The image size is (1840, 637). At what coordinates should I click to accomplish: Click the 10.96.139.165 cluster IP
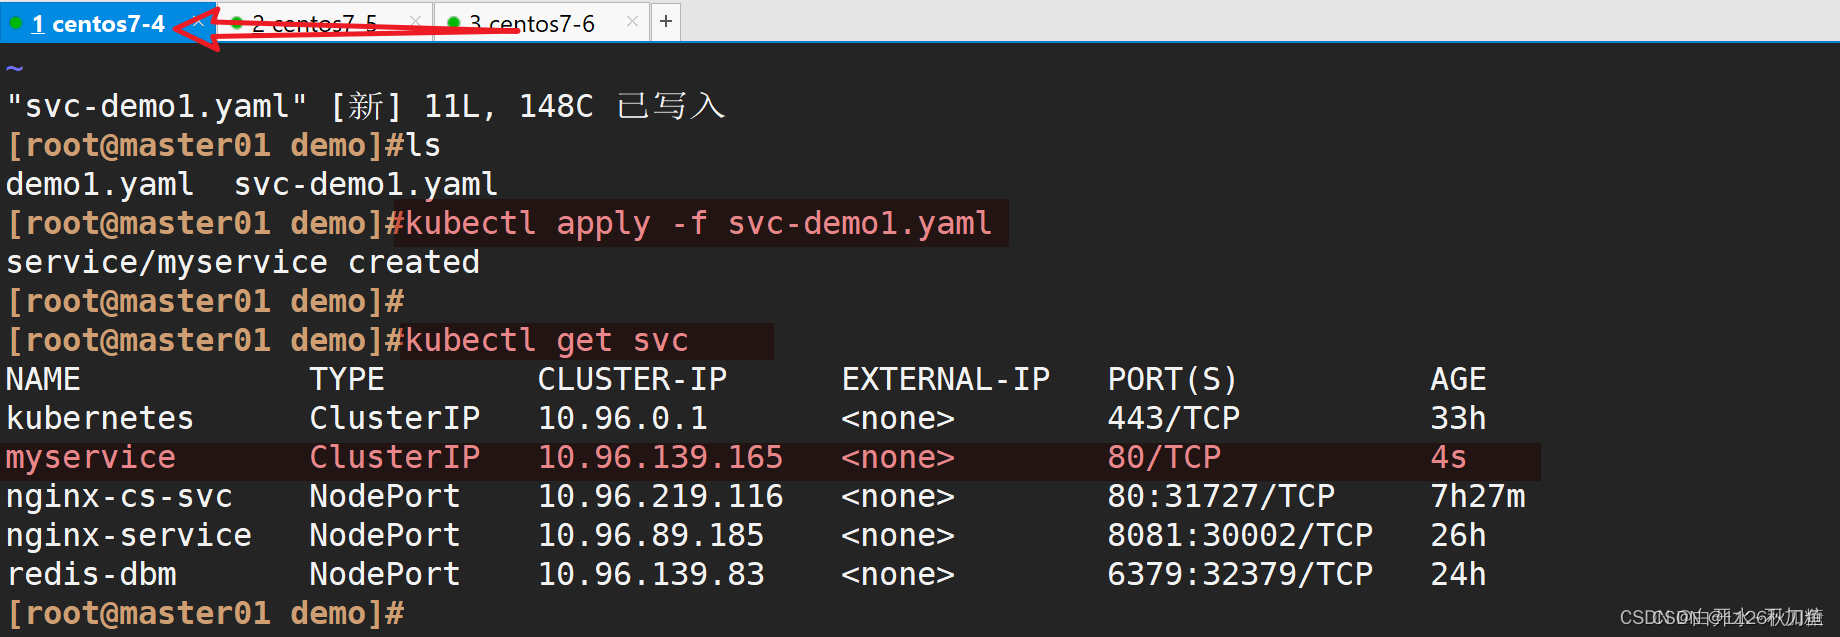tap(660, 458)
